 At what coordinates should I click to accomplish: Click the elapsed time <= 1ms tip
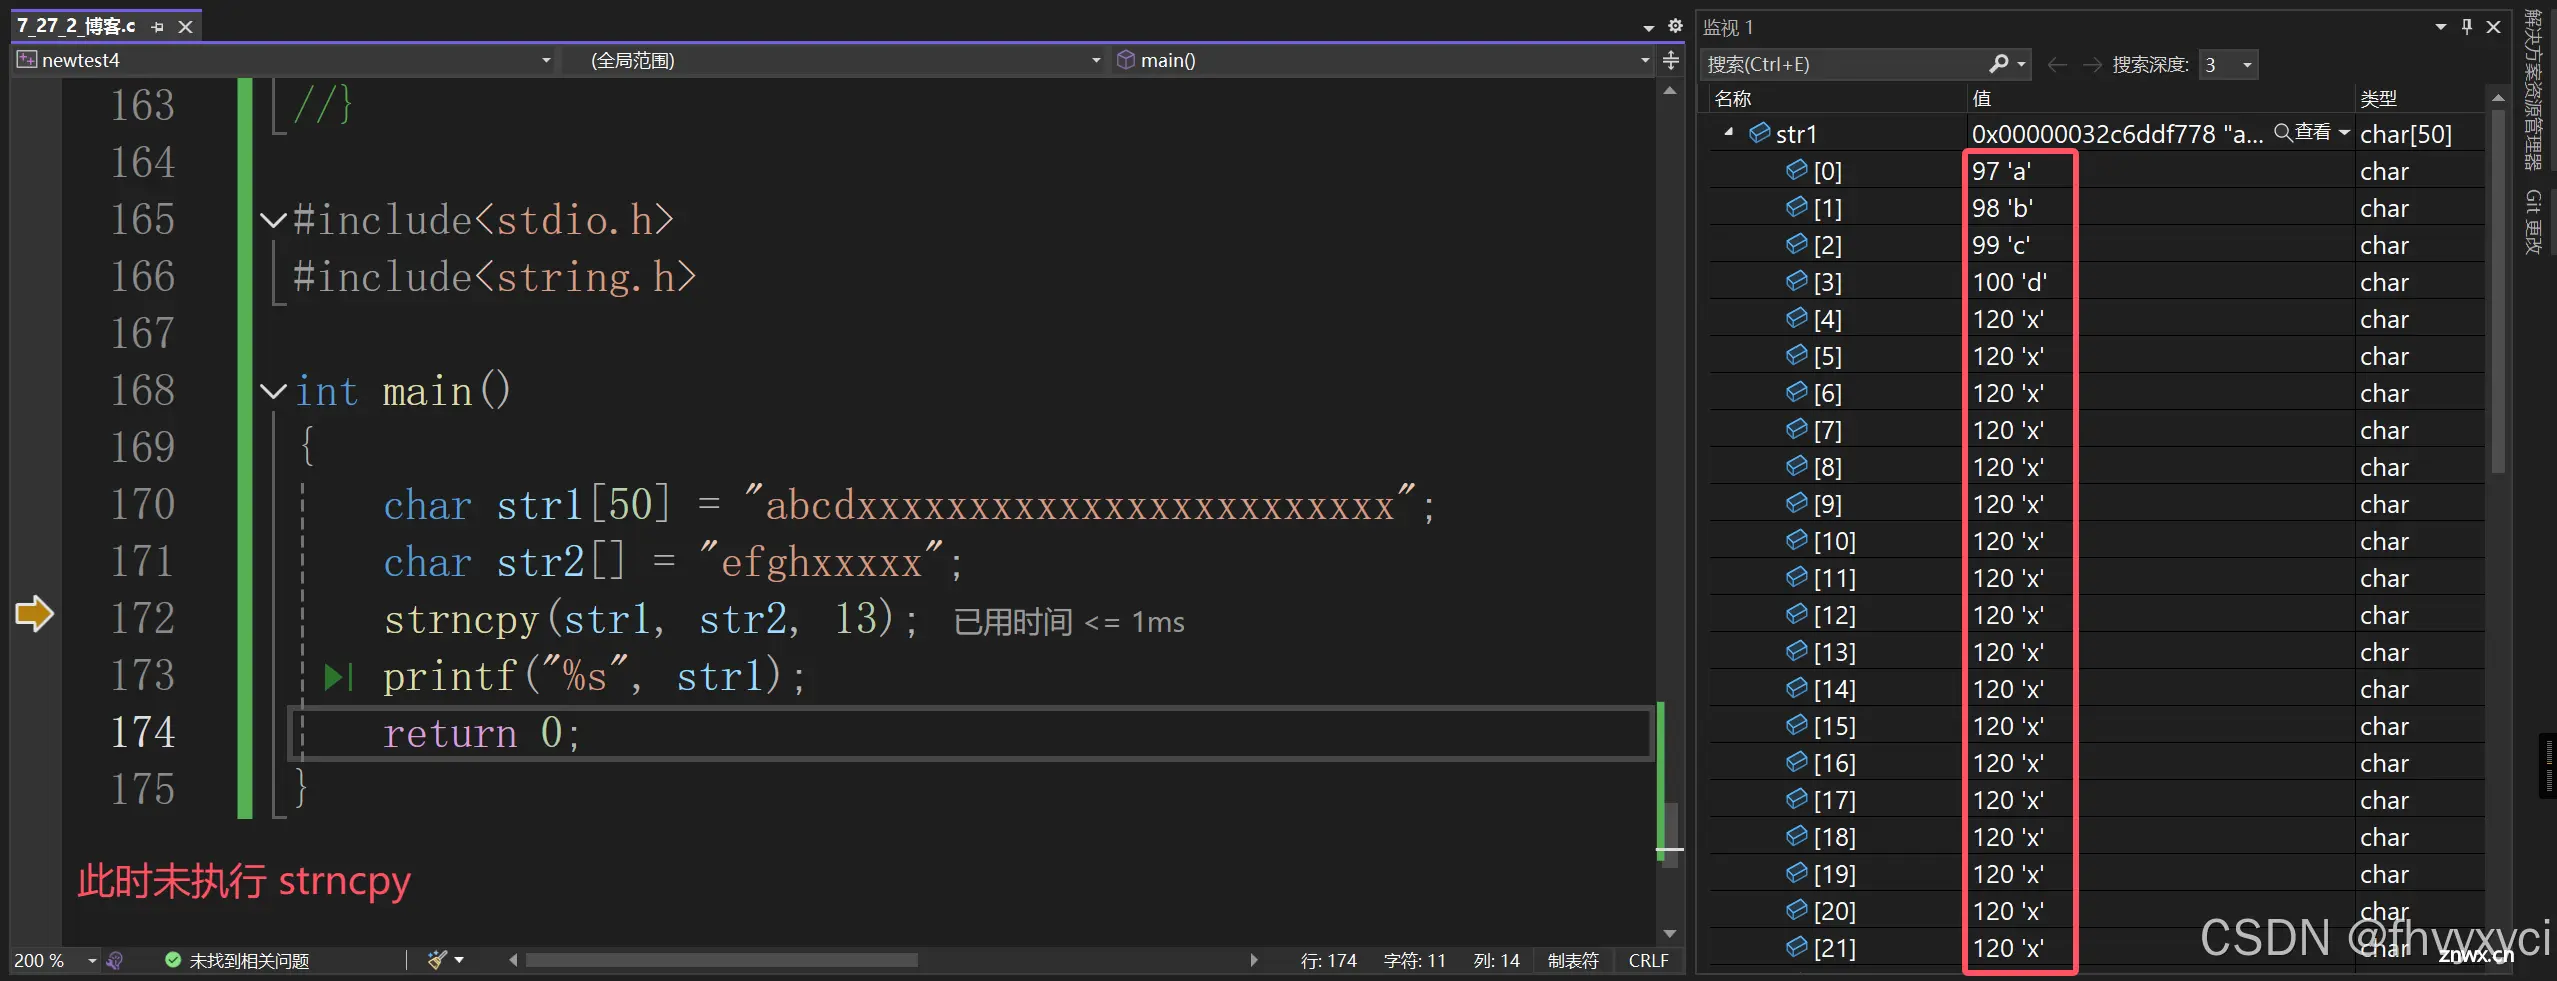1069,622
